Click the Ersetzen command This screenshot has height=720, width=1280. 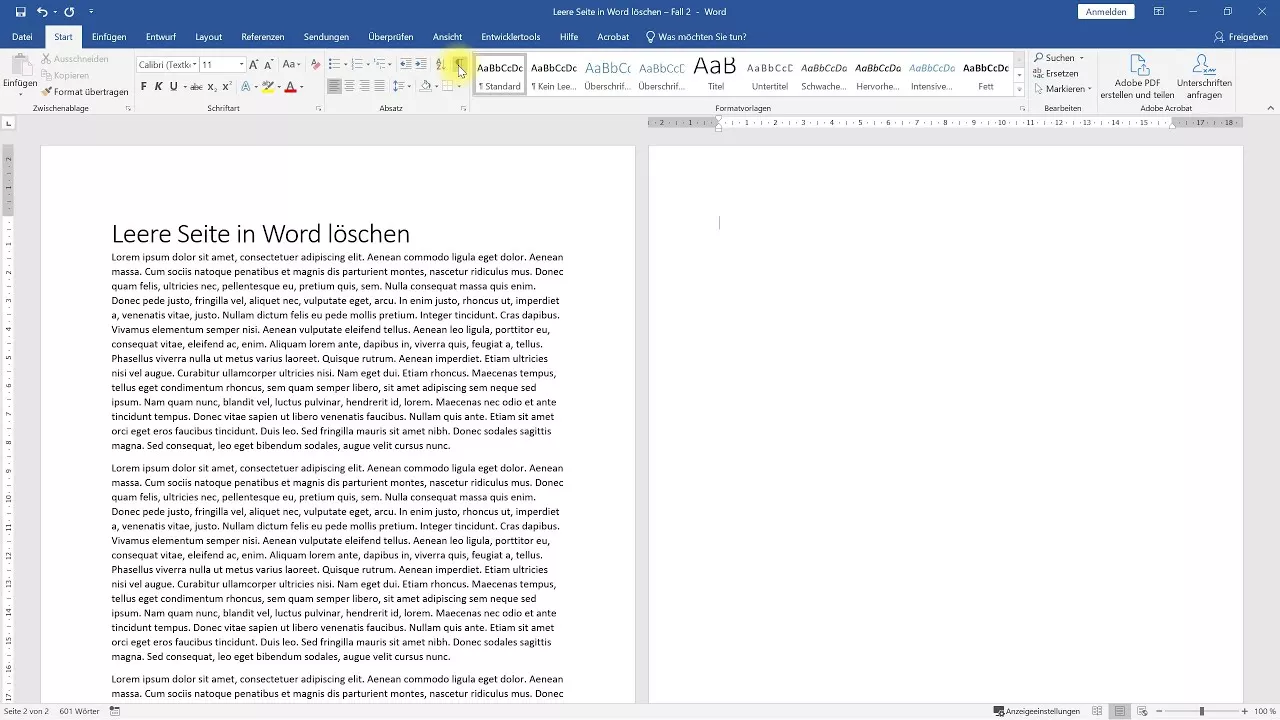coord(1059,73)
